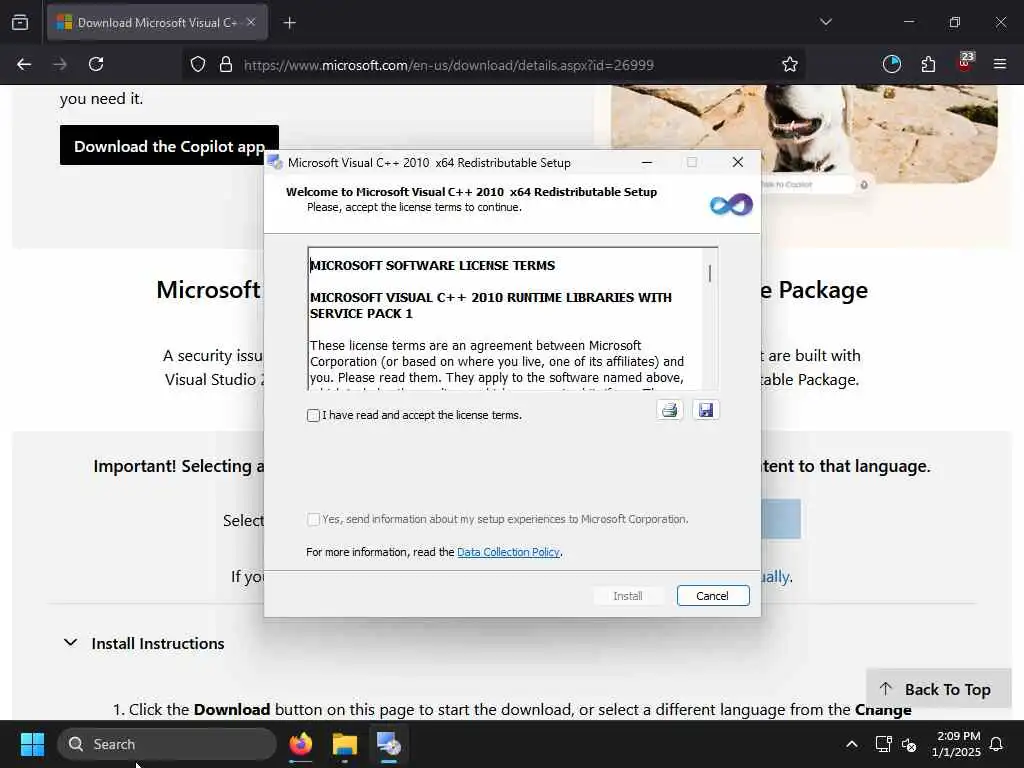Viewport: 1024px width, 768px height.
Task: Open Firefox View in tab strip
Action: 20,23
